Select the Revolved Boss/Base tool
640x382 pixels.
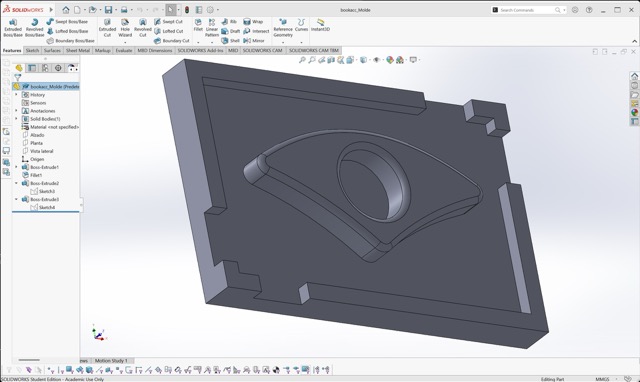pos(34,28)
